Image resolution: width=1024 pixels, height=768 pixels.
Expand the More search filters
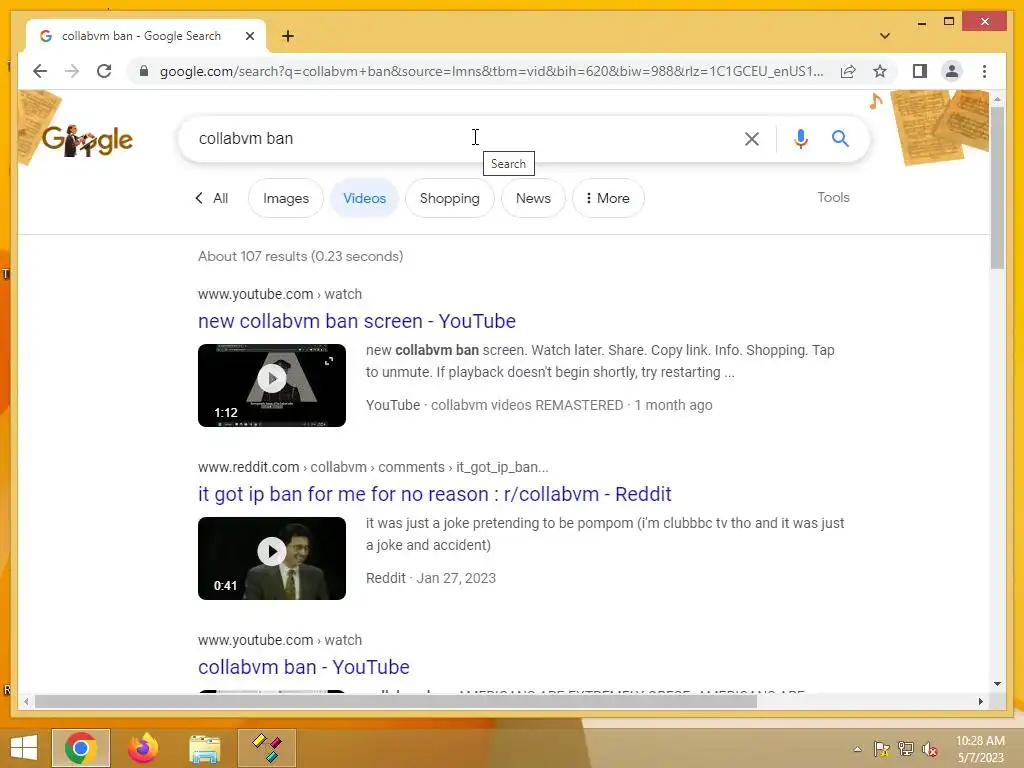click(608, 198)
